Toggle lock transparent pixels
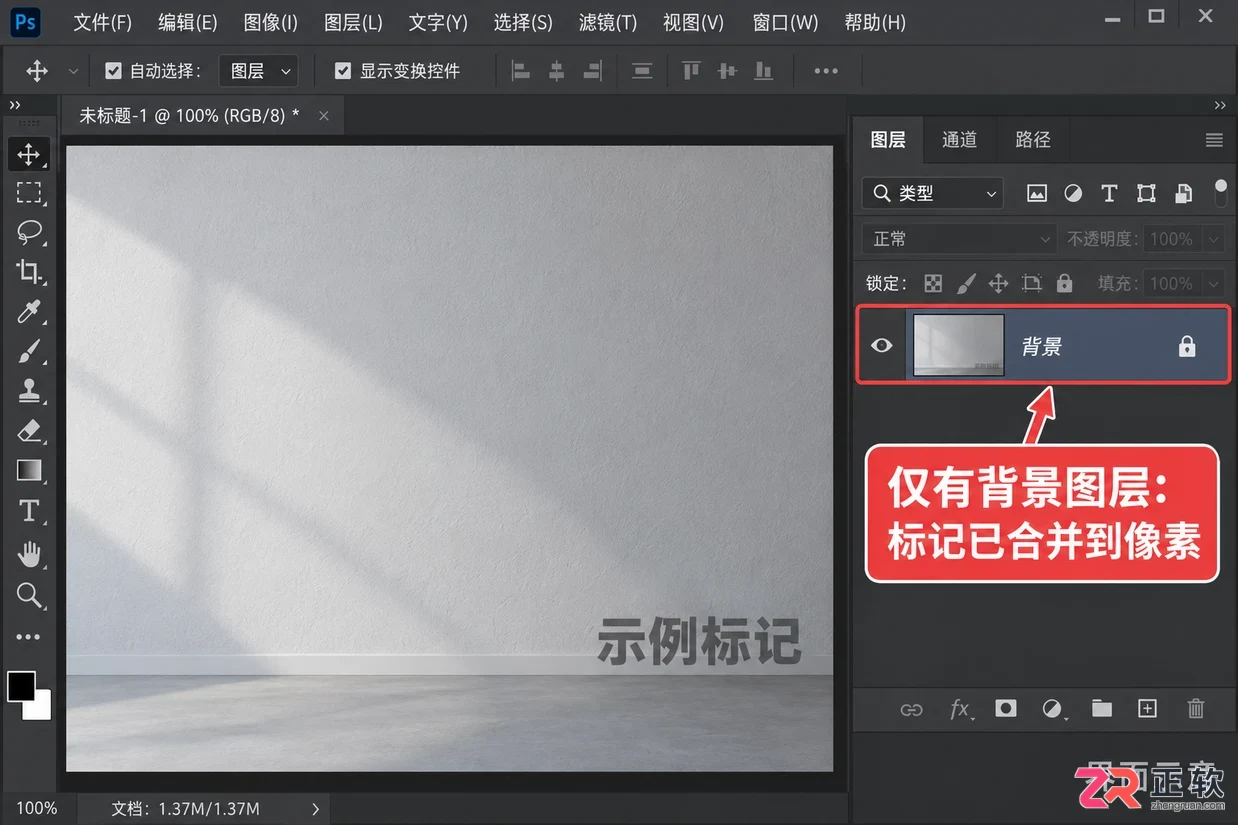Screen dimensions: 1238x825 point(933,283)
